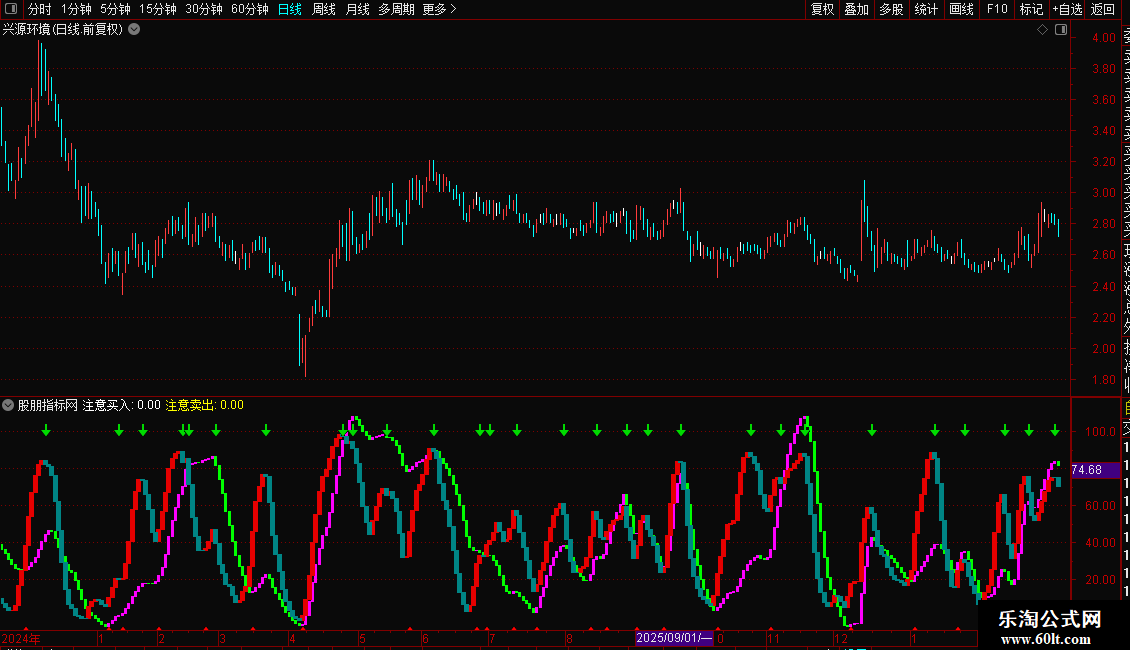Open the 多股 multi-stock view
Screen dimensions: 1130x650
point(891,9)
